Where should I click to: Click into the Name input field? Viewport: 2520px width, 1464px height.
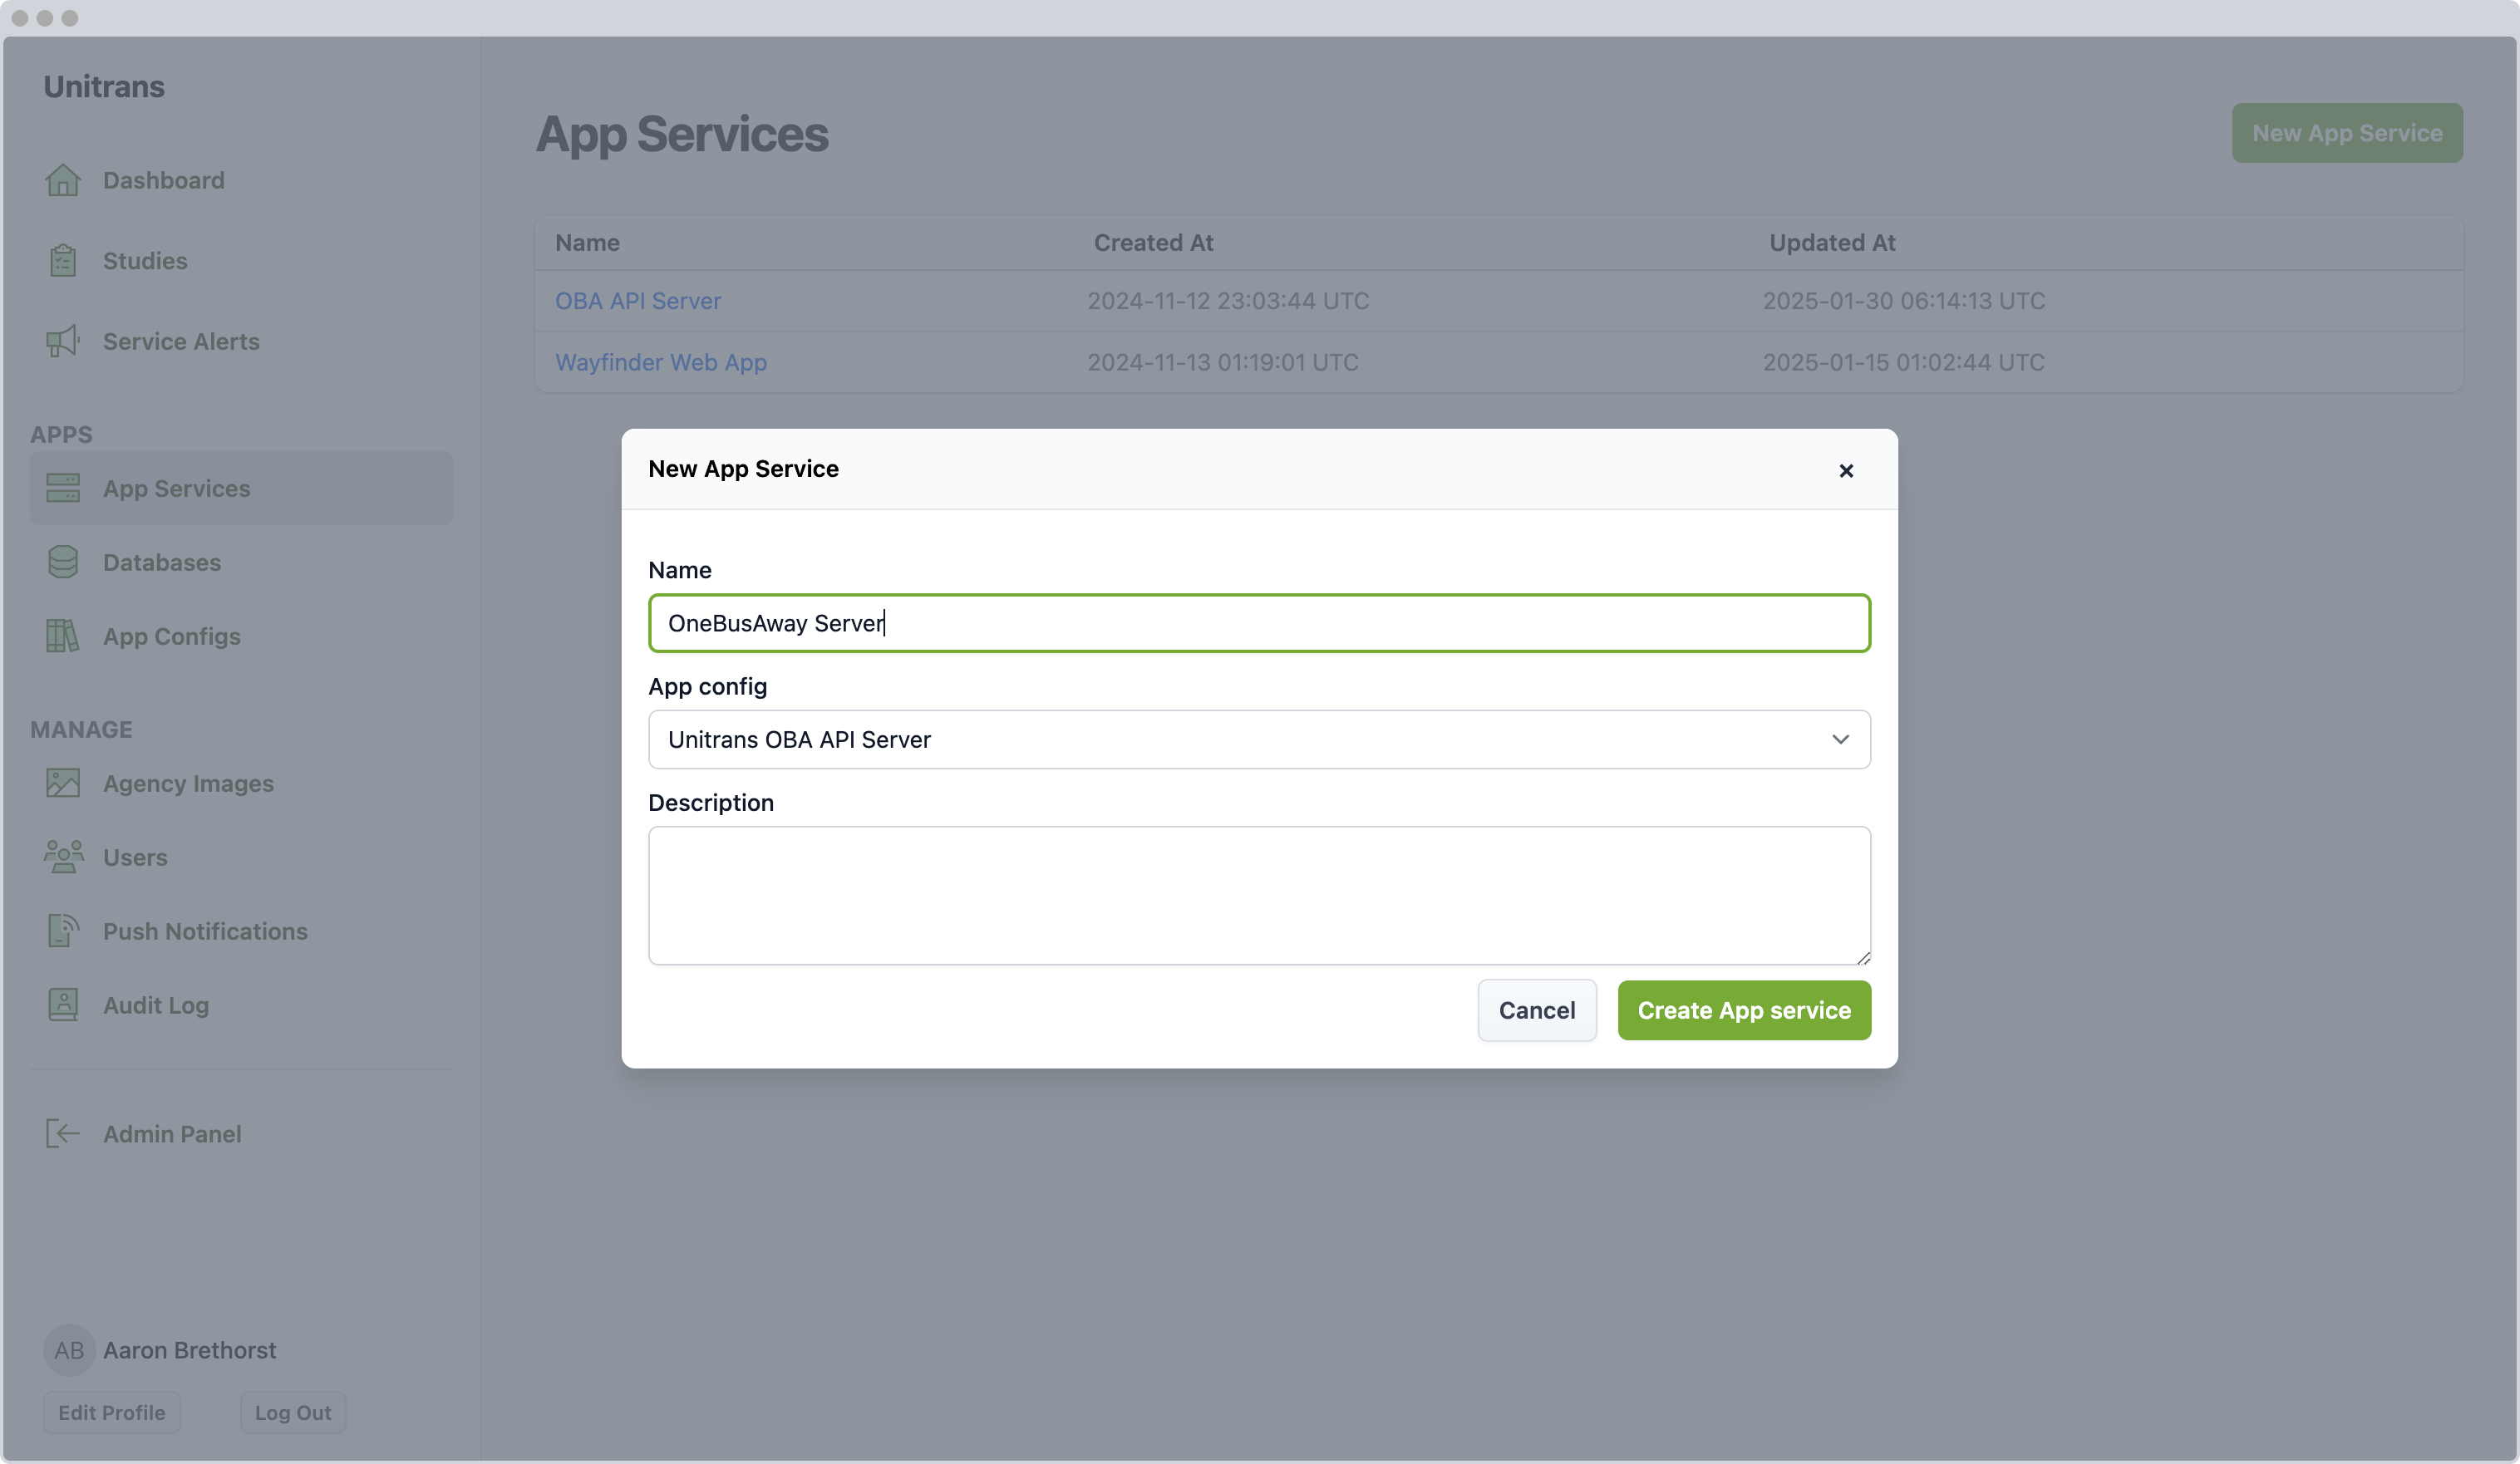tap(1258, 623)
